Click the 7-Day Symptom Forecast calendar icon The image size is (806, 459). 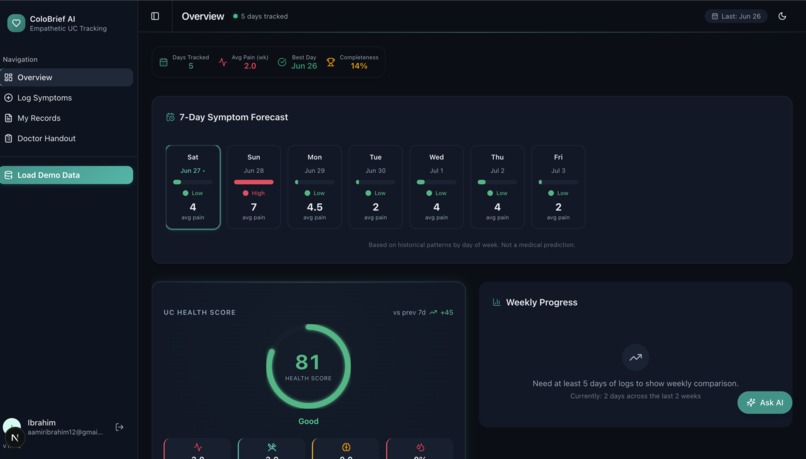(x=170, y=117)
